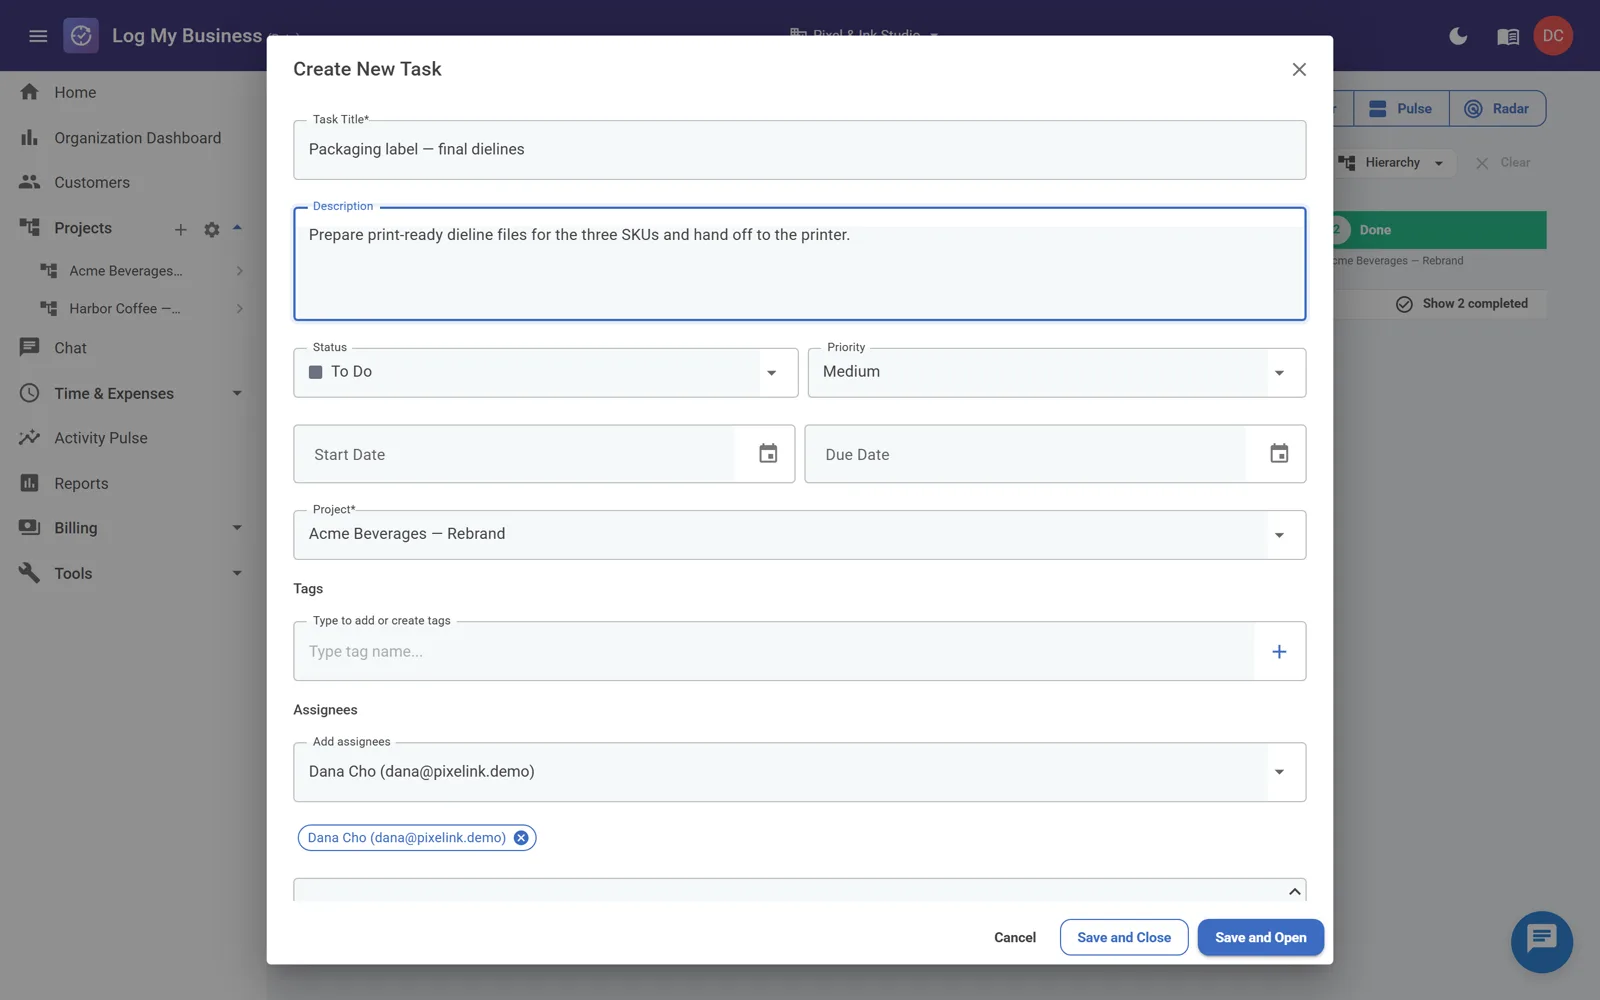
Task: Add a new project with plus icon
Action: [181, 229]
